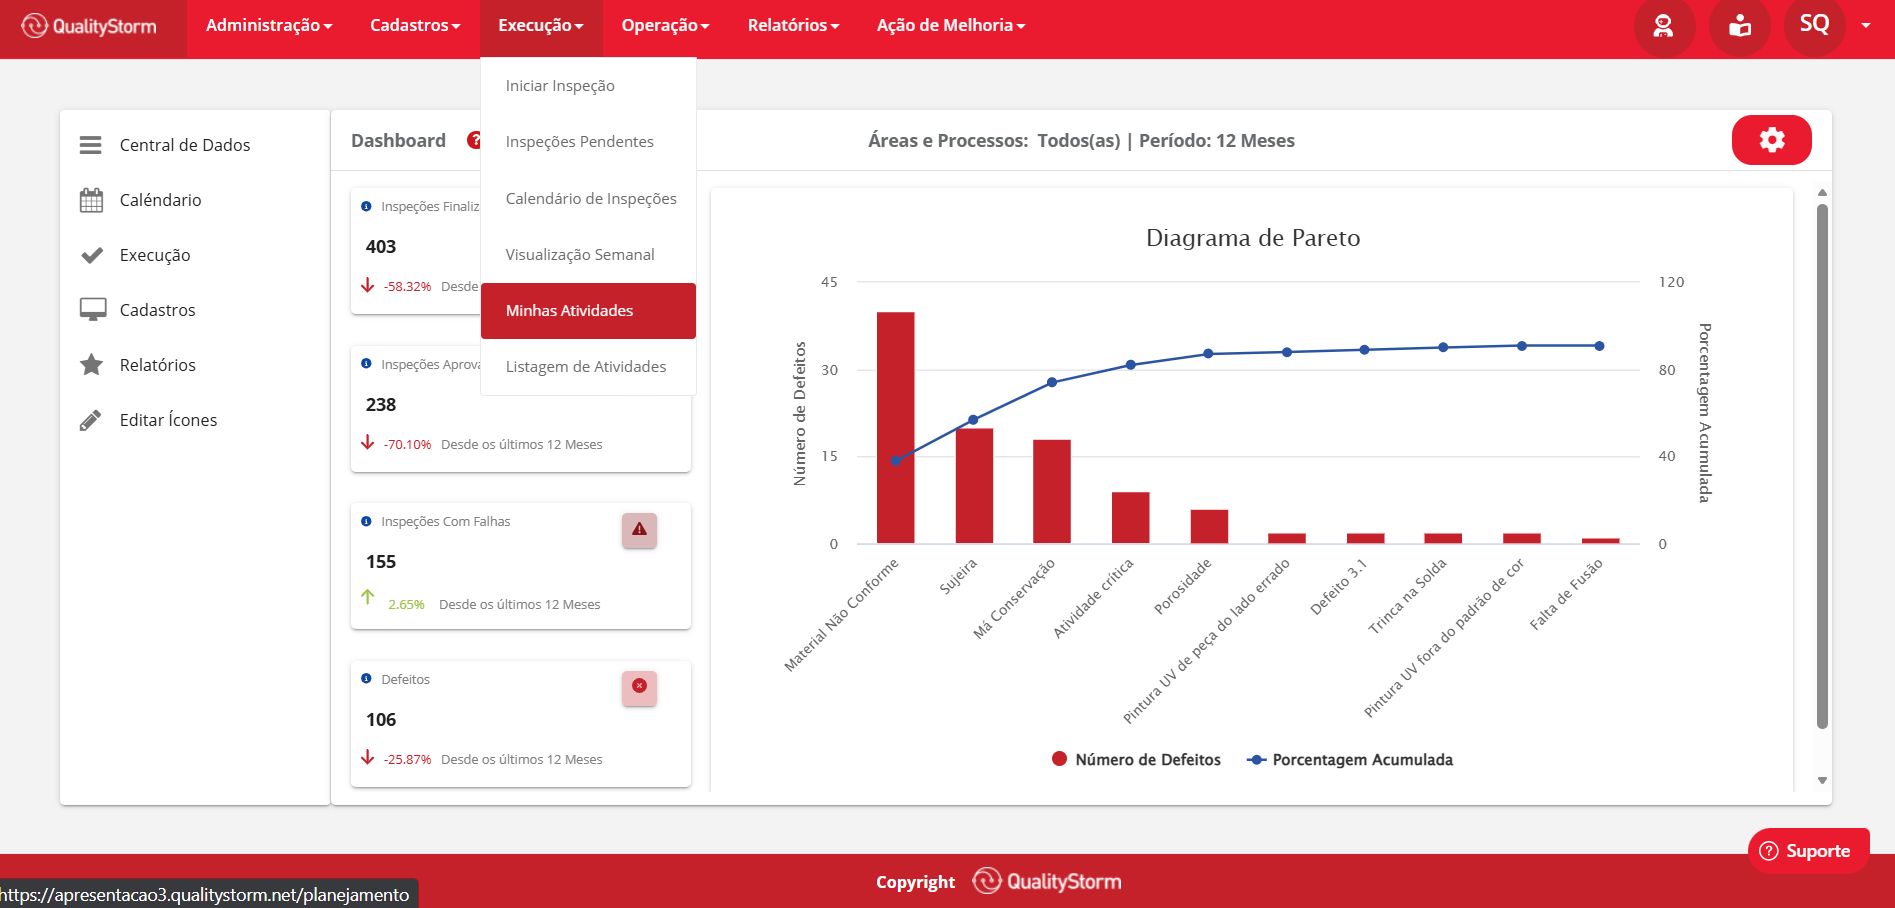Click the checkmark icon beside Execução
Viewport: 1895px width, 908px height.
(91, 255)
